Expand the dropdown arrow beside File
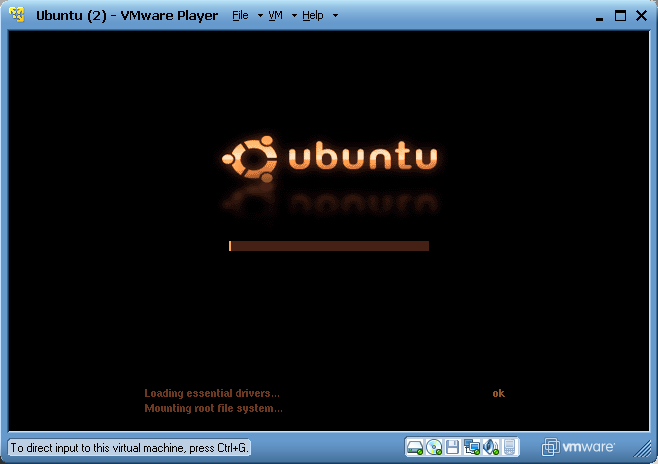 click(260, 16)
